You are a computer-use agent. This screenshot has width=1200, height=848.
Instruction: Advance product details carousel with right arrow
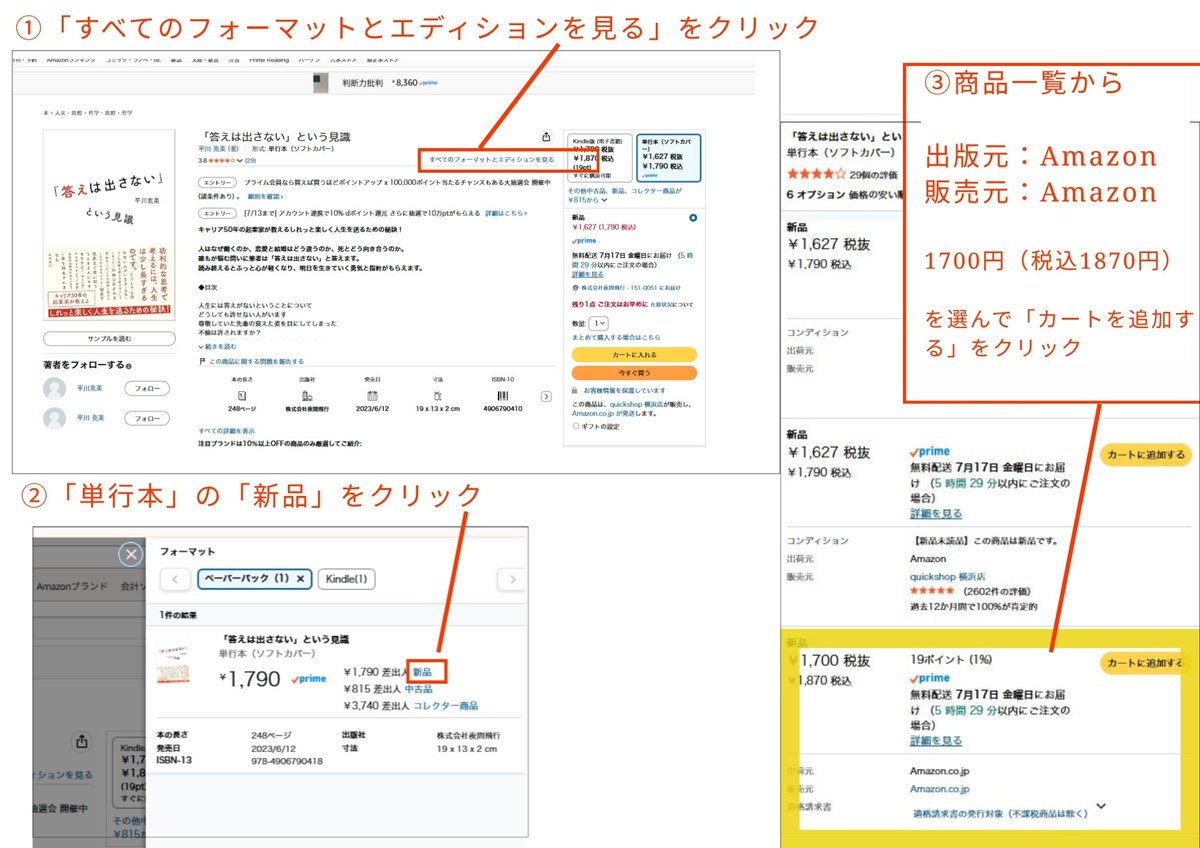point(546,396)
